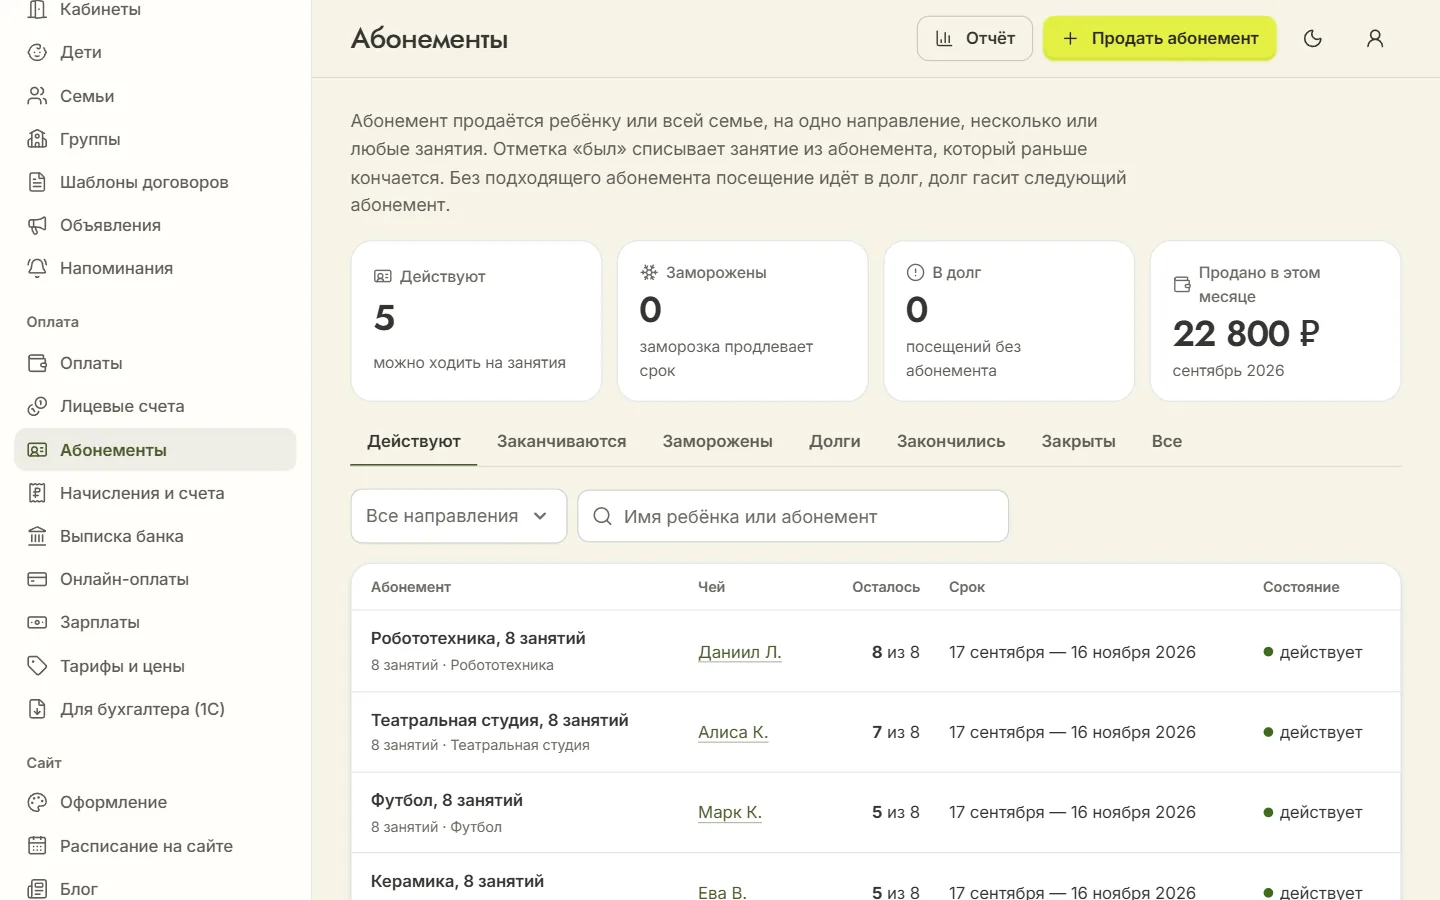The height and width of the screenshot is (900, 1440).
Task: Go to Абонементы in the sidebar
Action: click(x=155, y=450)
